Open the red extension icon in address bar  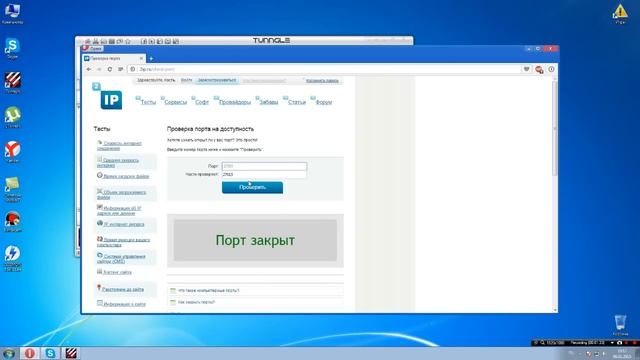539,70
